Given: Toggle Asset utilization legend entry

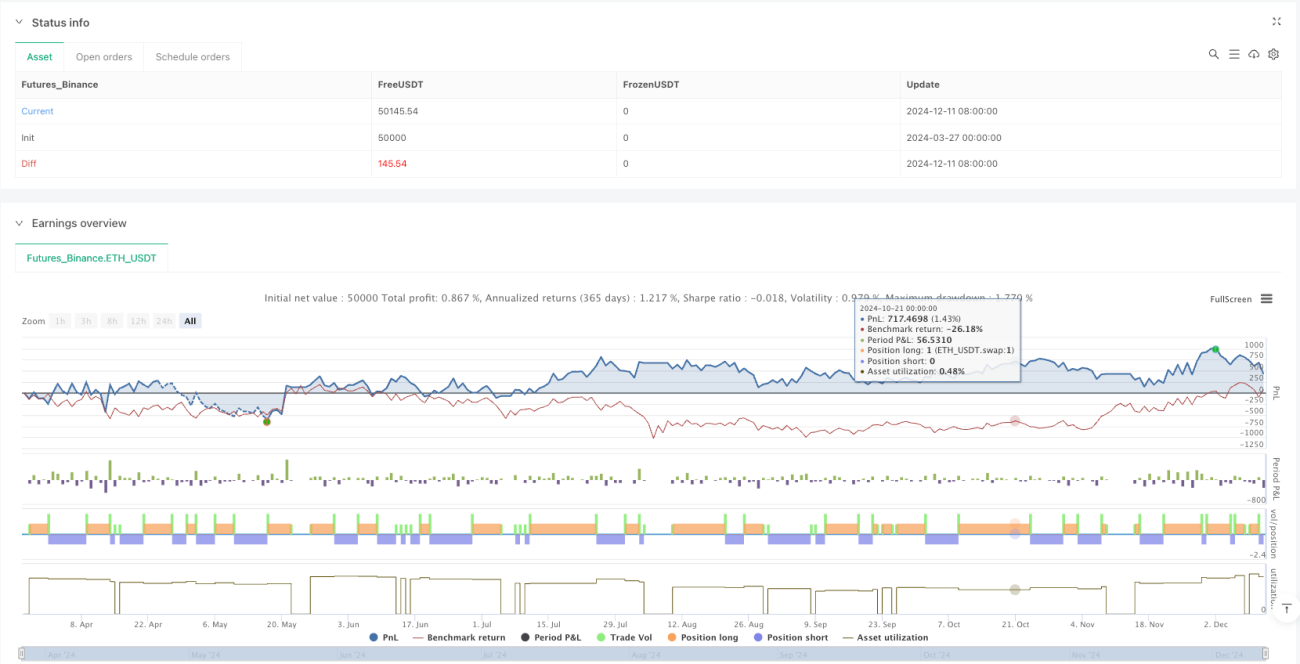Looking at the screenshot, I should 885,637.
